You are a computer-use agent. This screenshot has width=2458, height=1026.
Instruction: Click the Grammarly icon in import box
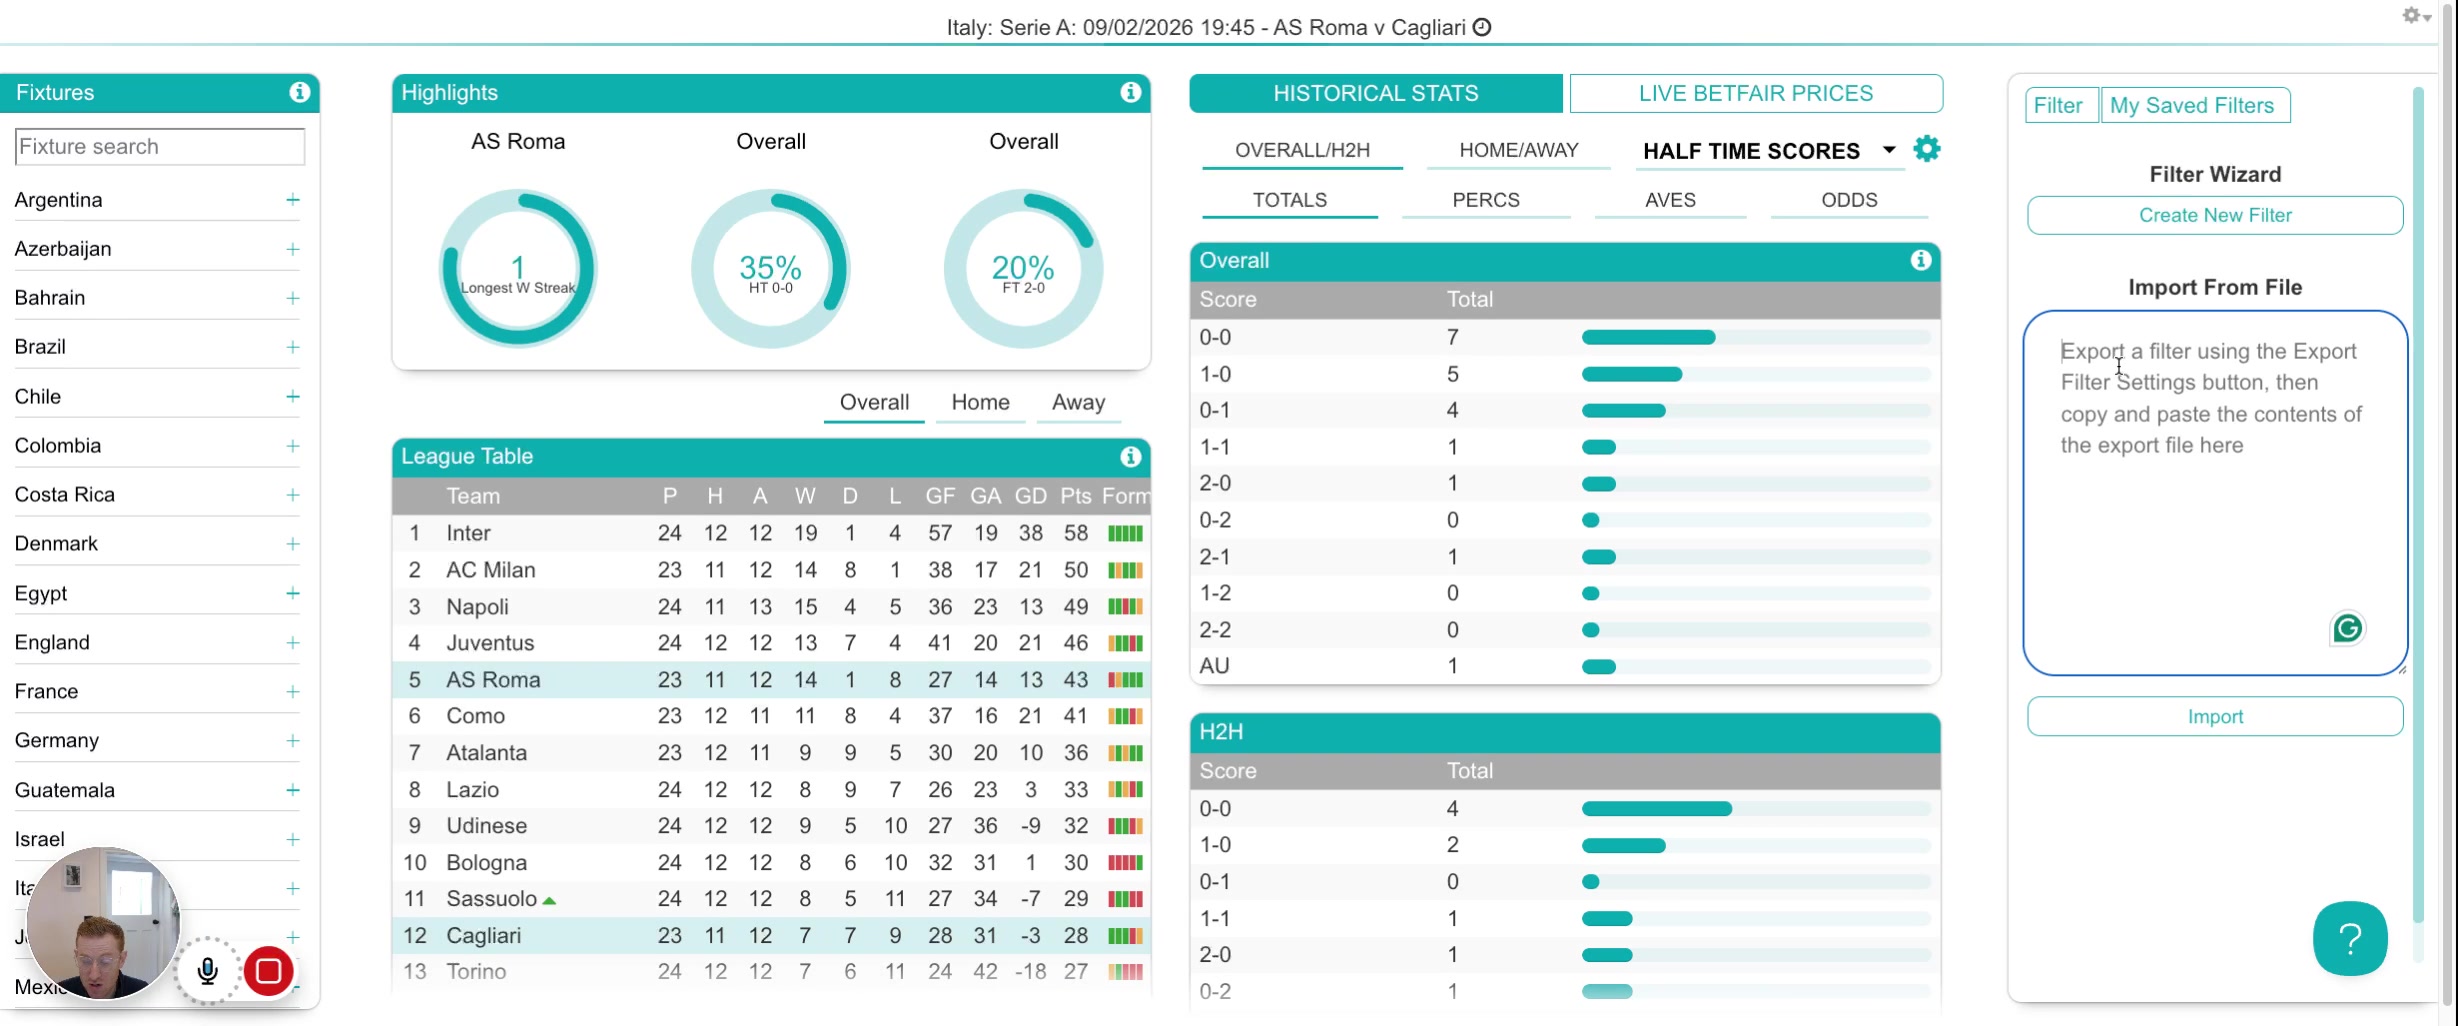(2347, 628)
